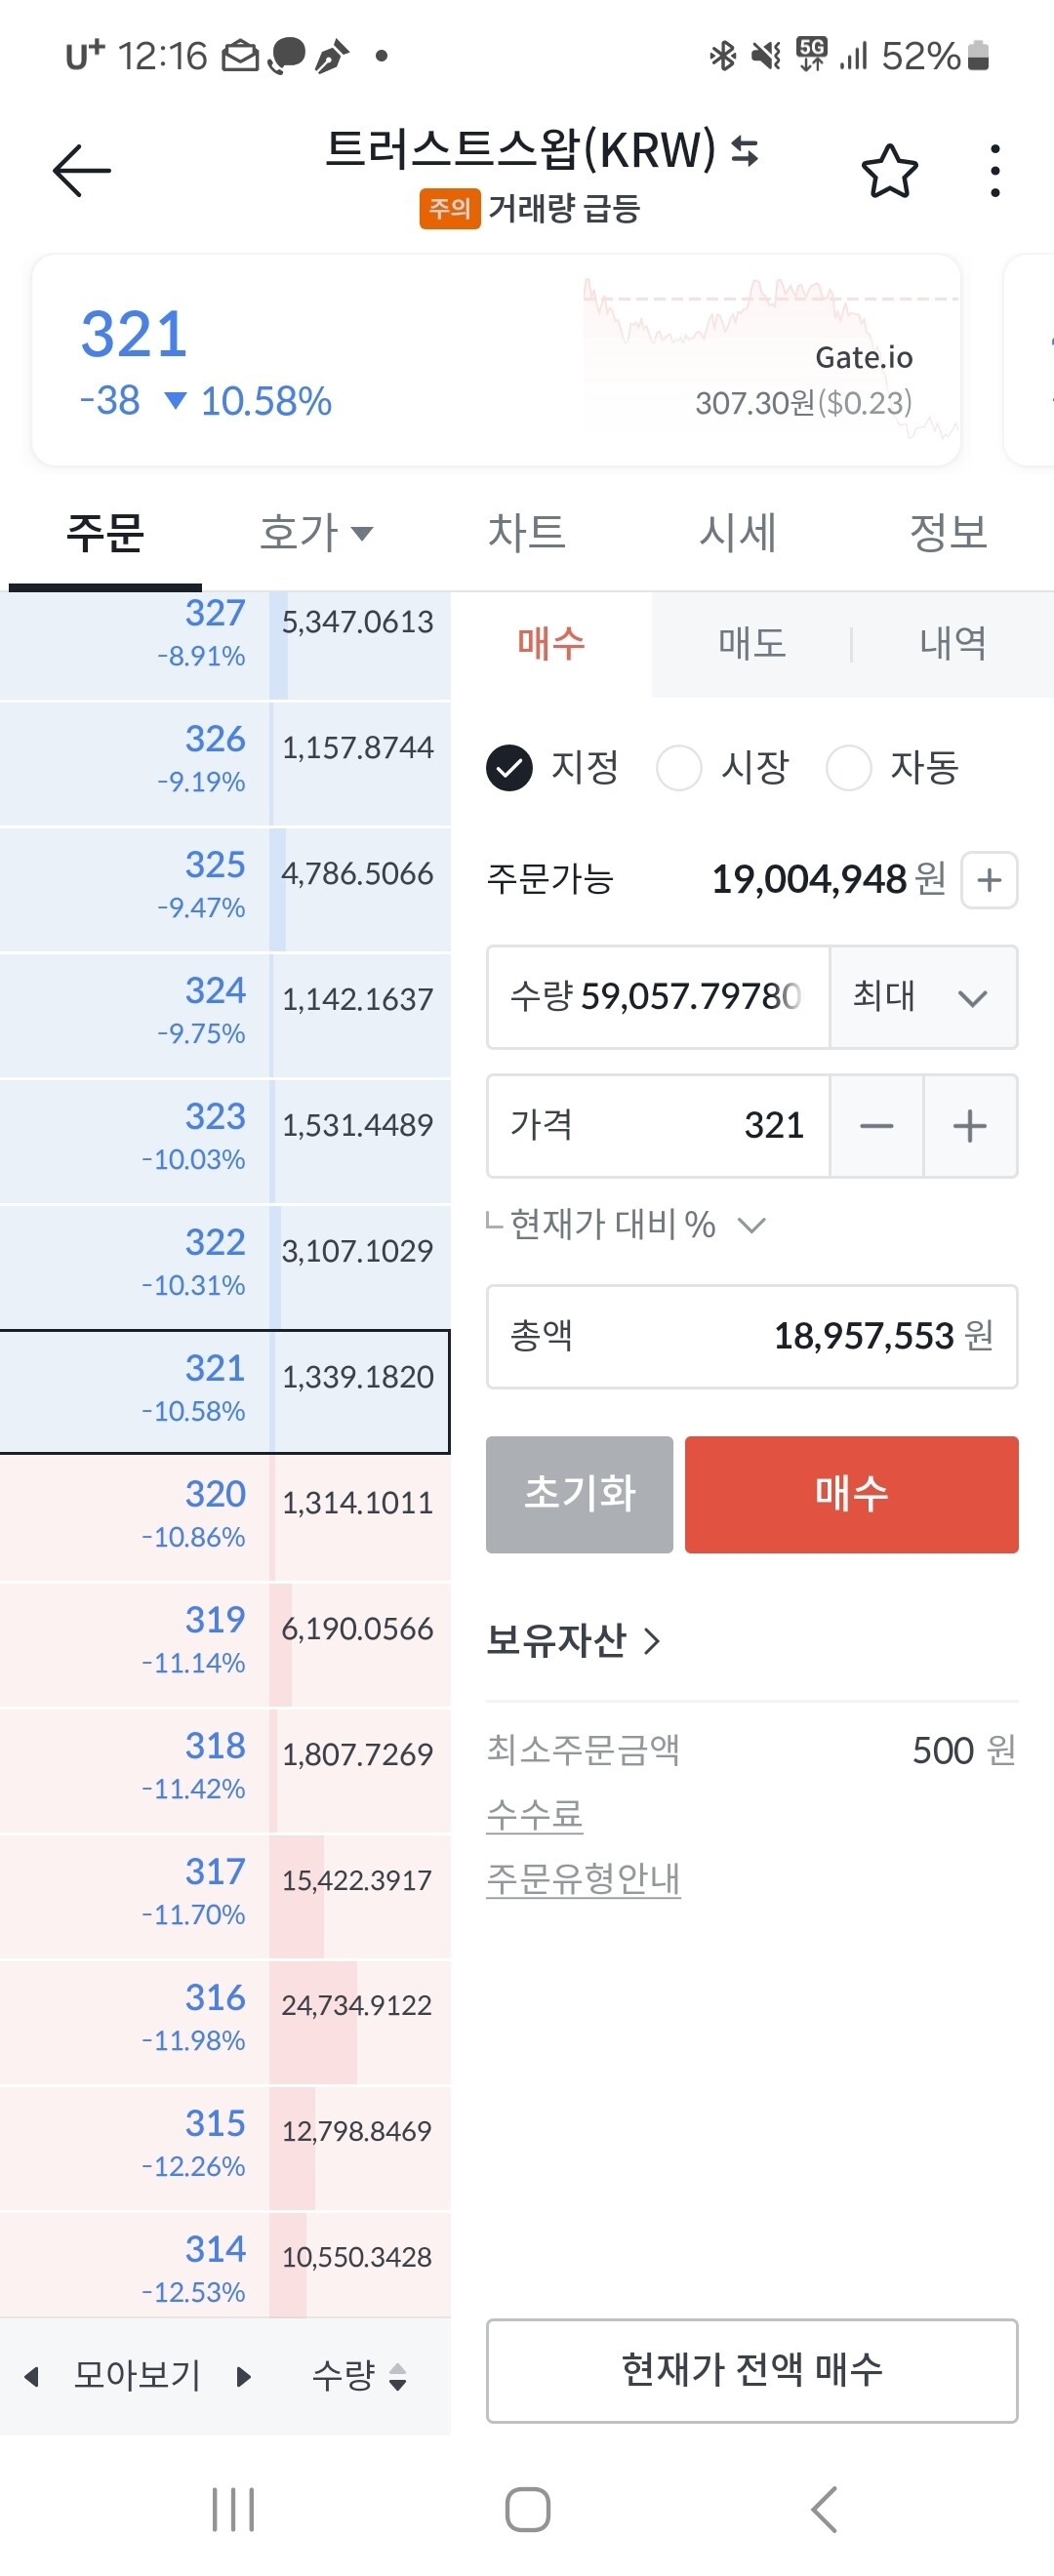Open the three-dot overflow menu
Viewport: 1054px width, 2576px height.
point(993,170)
